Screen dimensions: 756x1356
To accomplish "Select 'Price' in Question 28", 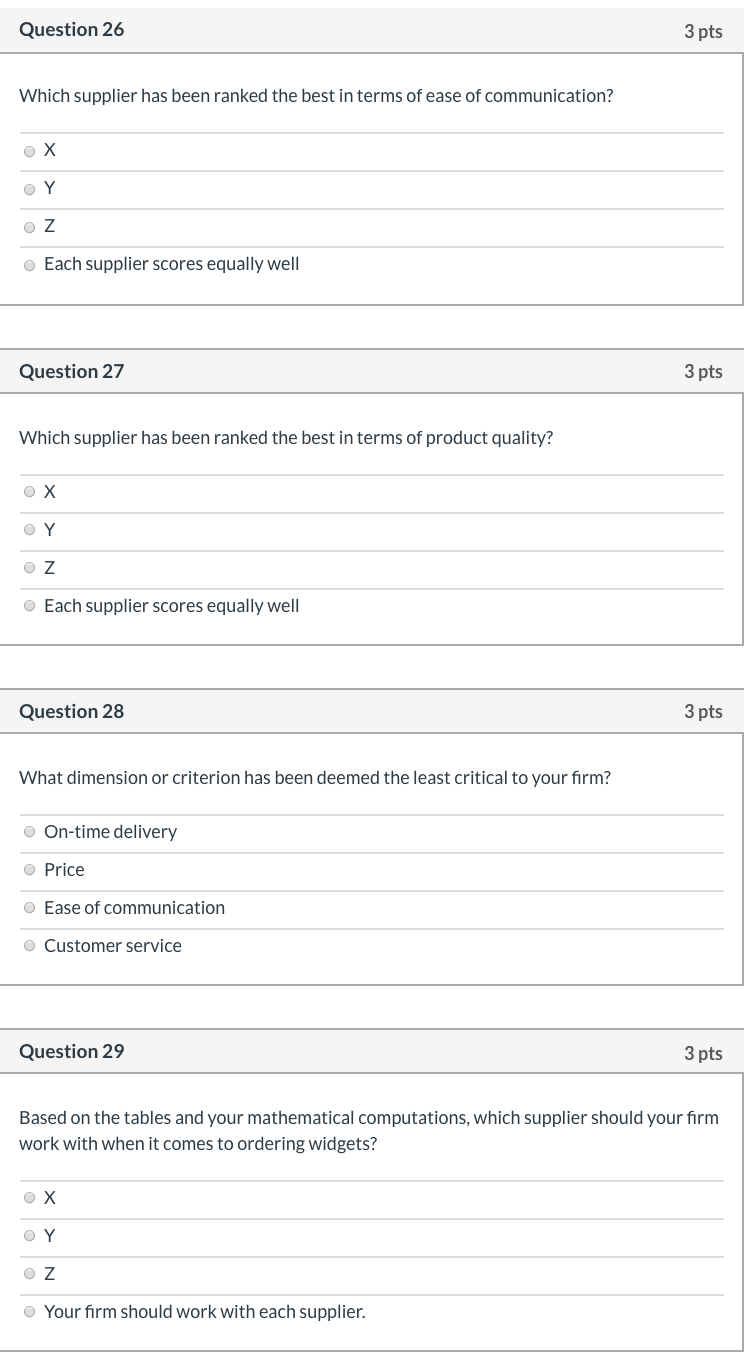I will [29, 869].
